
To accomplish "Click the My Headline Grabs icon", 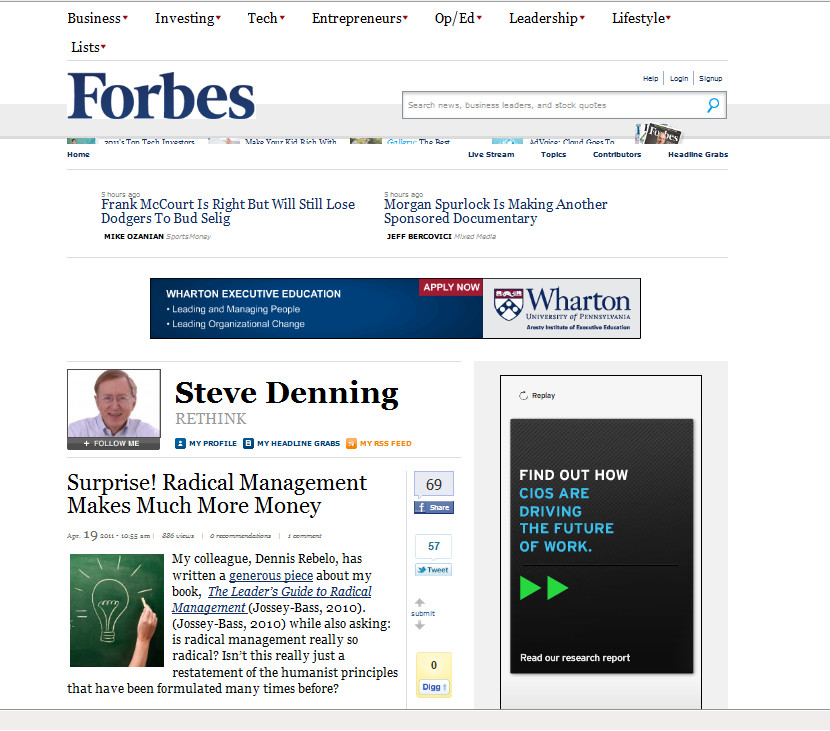I will [x=248, y=443].
